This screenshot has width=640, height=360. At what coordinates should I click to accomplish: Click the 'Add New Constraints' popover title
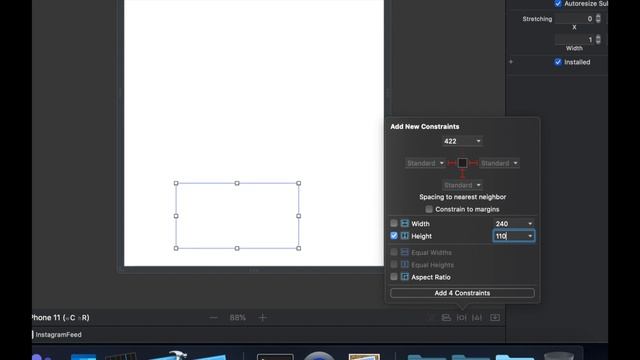coord(424,127)
